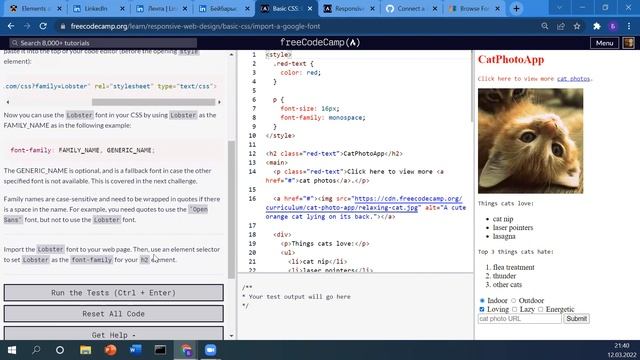
Task: Select the Indoor radio button
Action: click(482, 300)
